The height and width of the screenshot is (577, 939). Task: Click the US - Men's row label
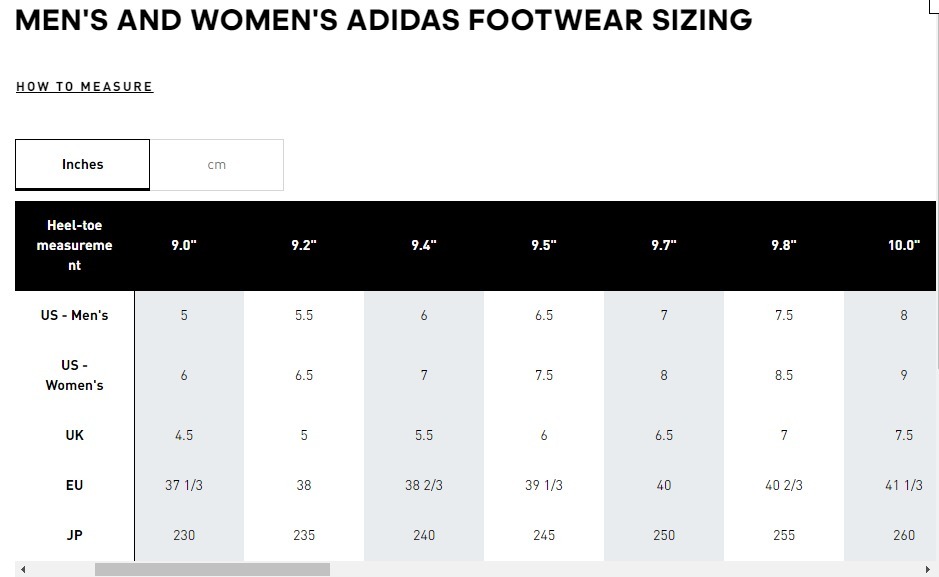point(74,315)
